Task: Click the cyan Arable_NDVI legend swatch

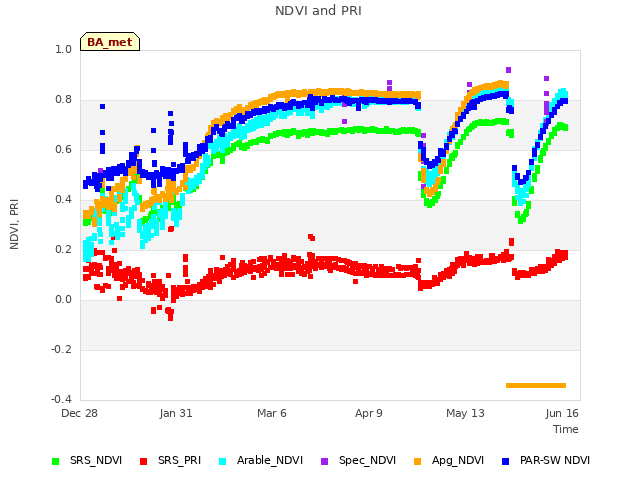Action: click(x=222, y=461)
